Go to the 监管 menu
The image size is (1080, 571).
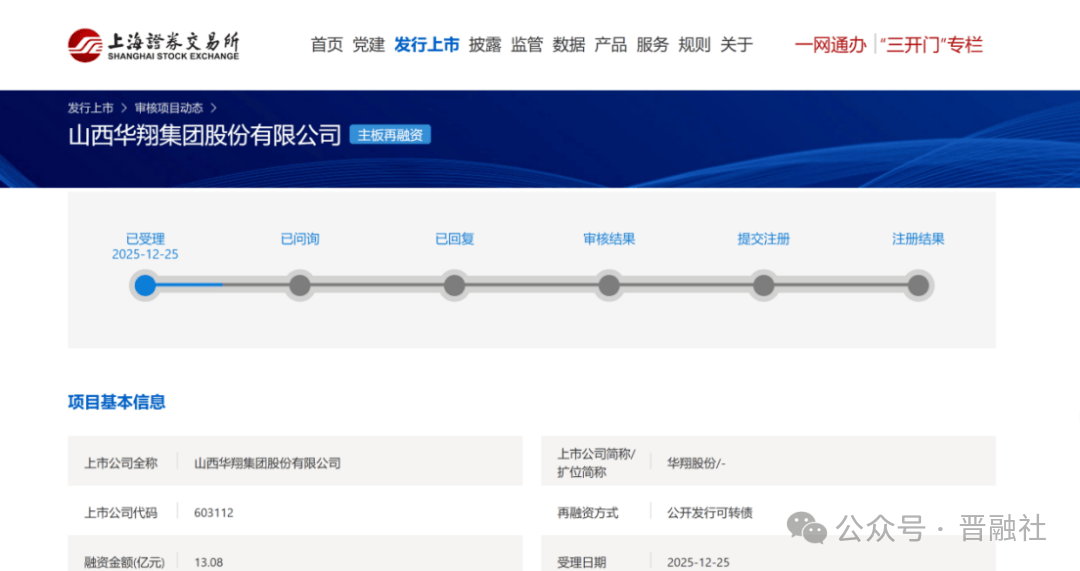[x=527, y=45]
